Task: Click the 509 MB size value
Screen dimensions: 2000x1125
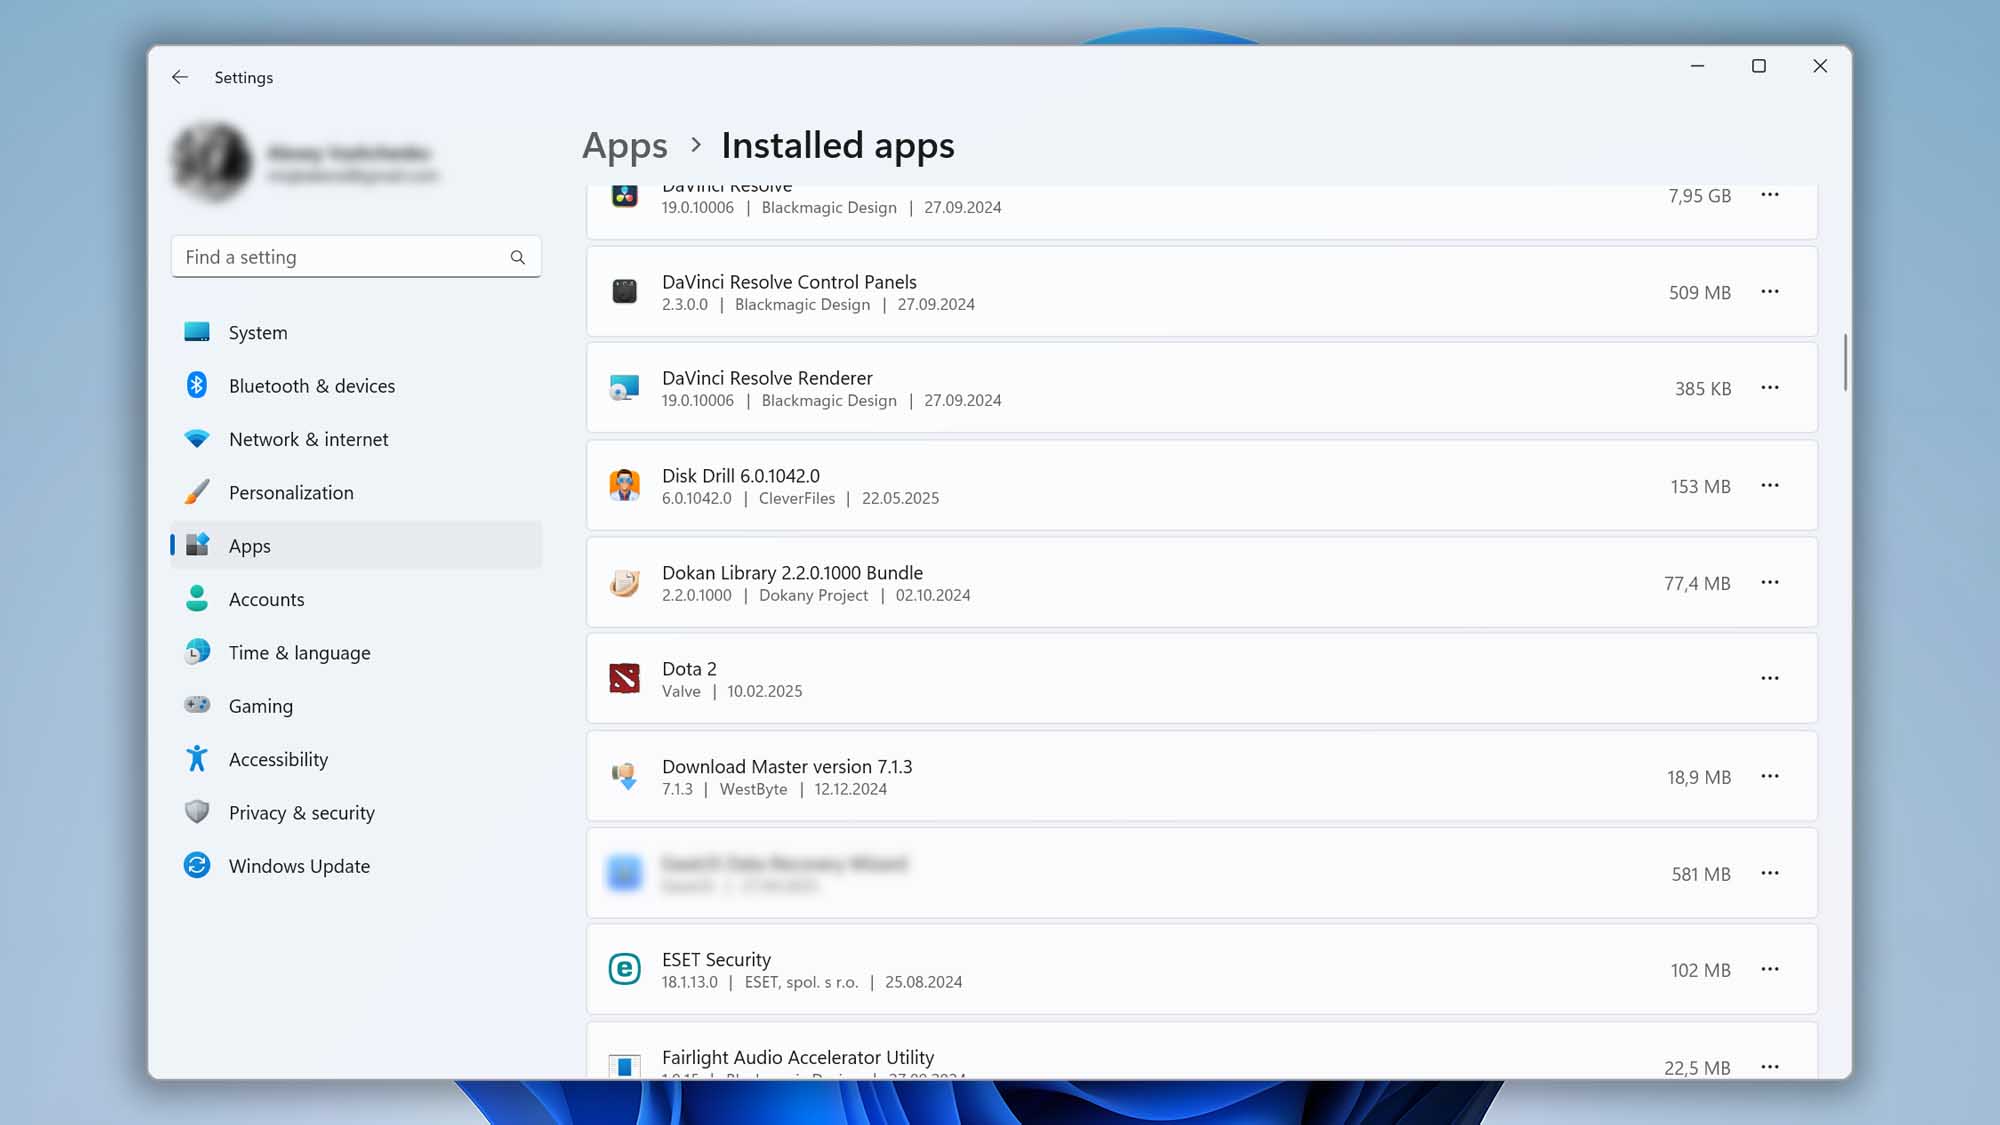Action: pyautogui.click(x=1699, y=292)
